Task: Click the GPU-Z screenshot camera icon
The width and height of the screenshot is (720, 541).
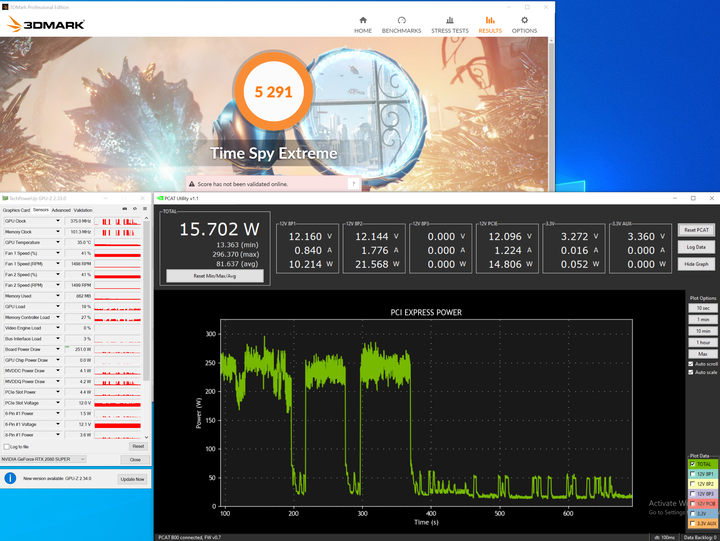Action: (x=124, y=209)
